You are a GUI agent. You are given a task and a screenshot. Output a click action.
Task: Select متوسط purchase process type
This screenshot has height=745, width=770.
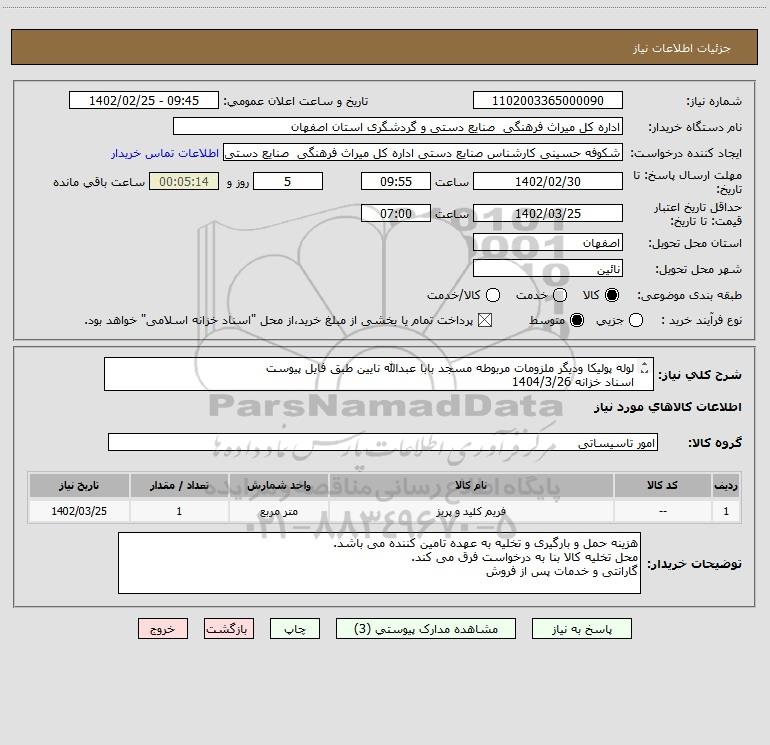pyautogui.click(x=577, y=320)
